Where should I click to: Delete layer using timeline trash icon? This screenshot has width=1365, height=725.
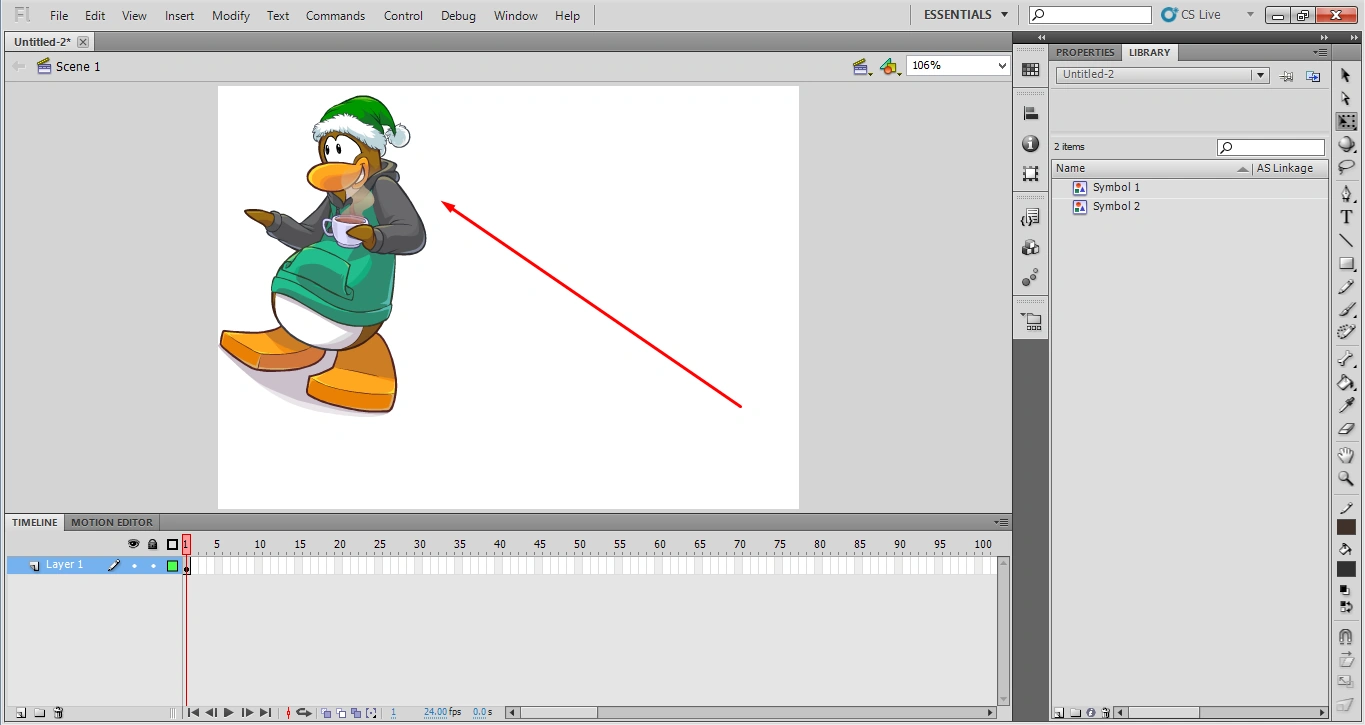tap(59, 713)
